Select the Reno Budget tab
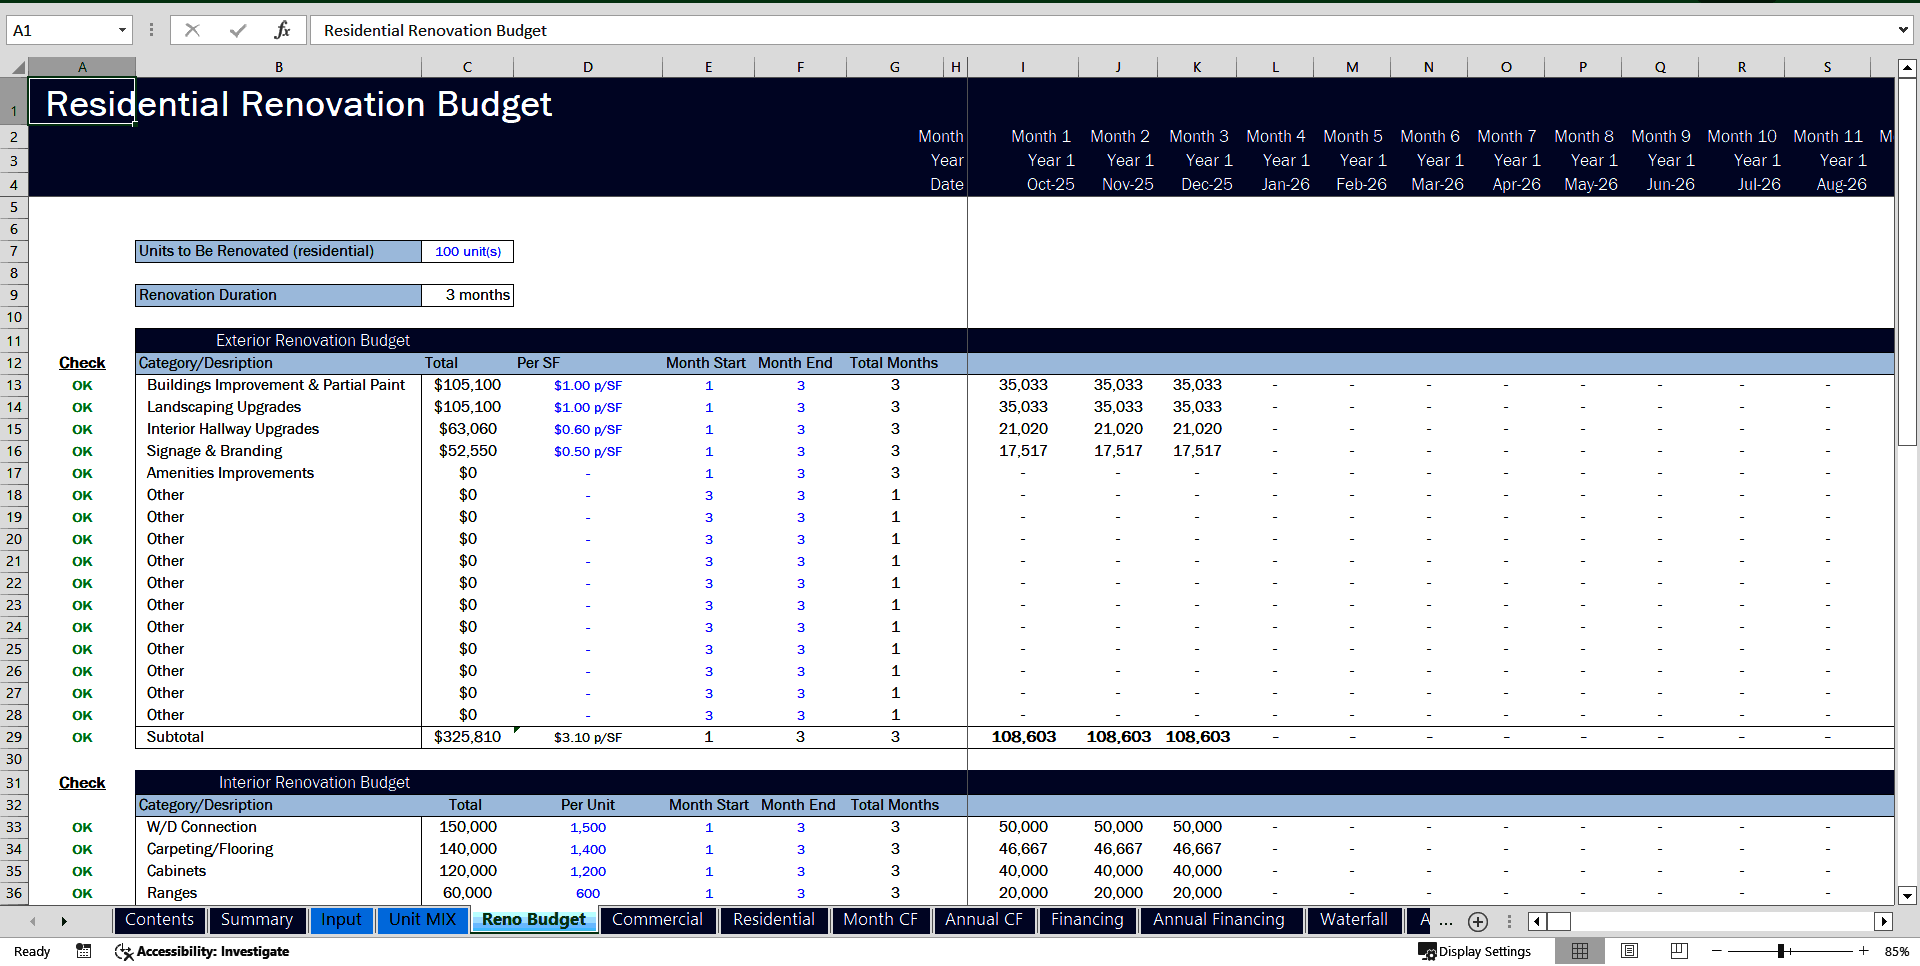 point(534,920)
